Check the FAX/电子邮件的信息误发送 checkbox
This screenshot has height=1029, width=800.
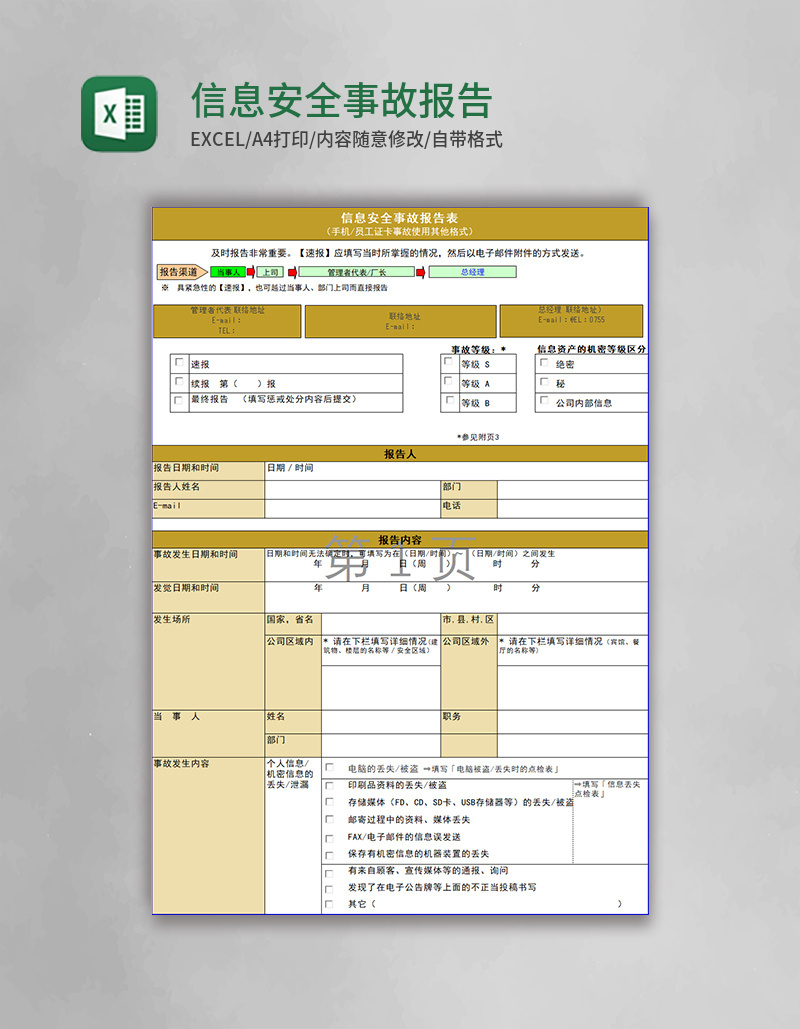[x=330, y=837]
